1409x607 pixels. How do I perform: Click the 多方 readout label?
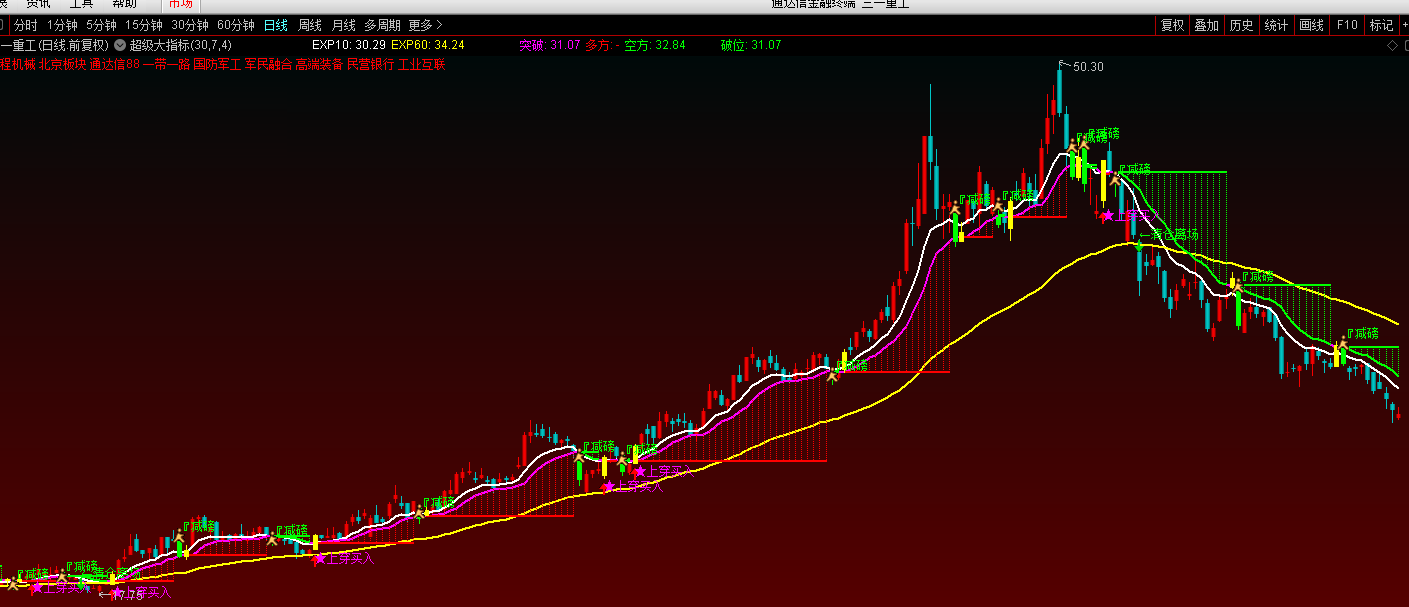pos(600,45)
